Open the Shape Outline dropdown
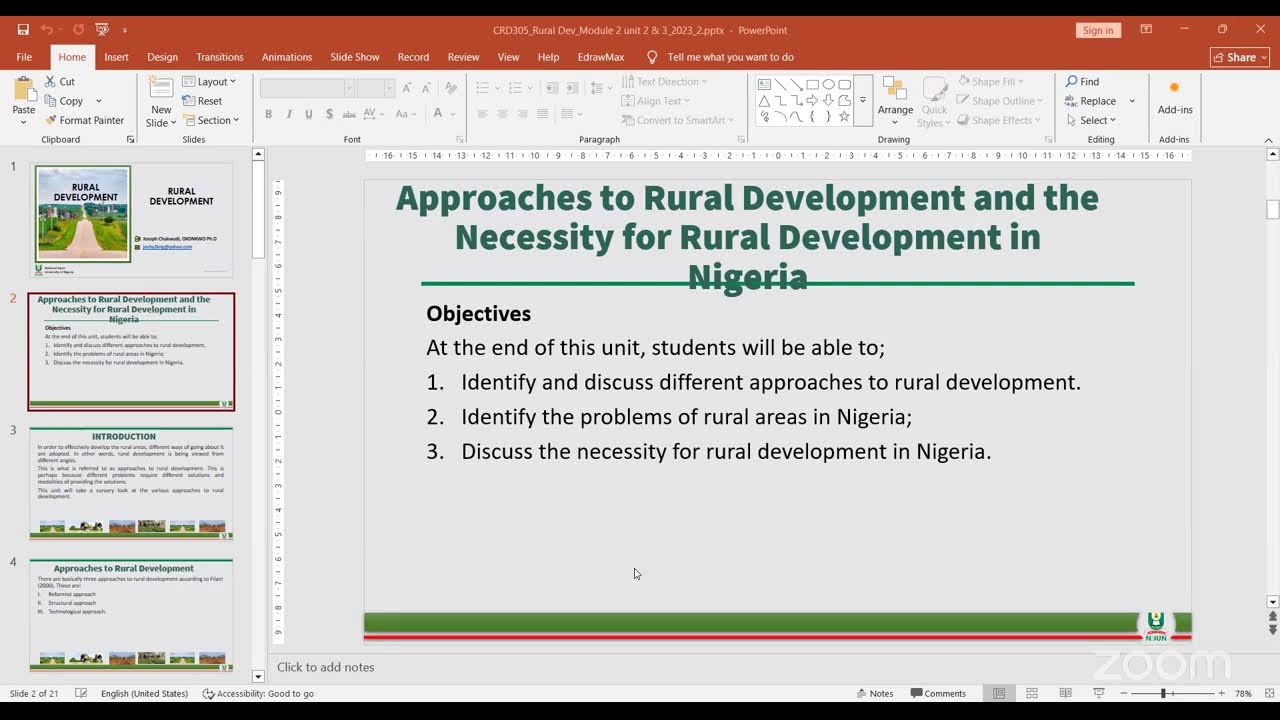The width and height of the screenshot is (1280, 720). pos(1000,101)
